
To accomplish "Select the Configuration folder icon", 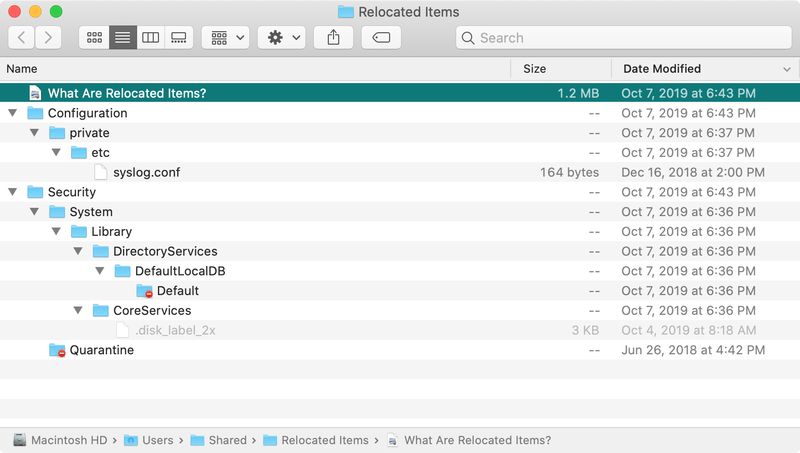I will (x=35, y=113).
